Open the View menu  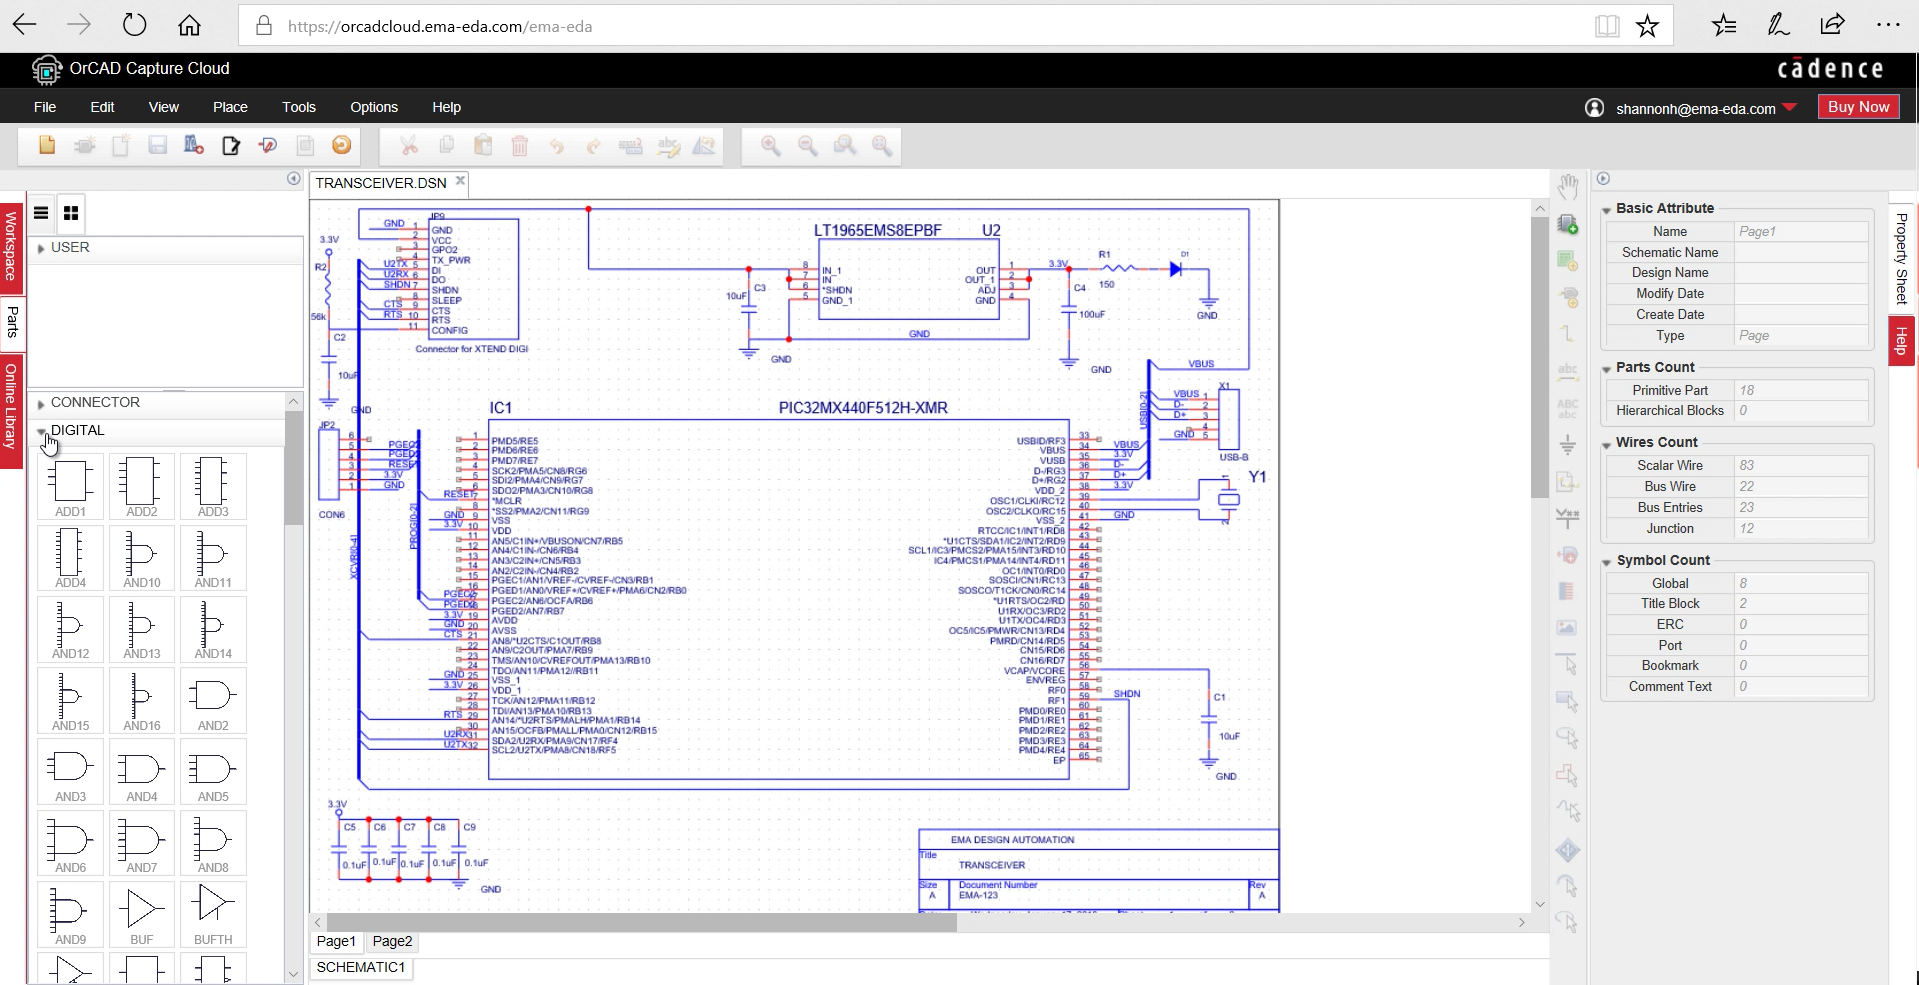tap(164, 107)
